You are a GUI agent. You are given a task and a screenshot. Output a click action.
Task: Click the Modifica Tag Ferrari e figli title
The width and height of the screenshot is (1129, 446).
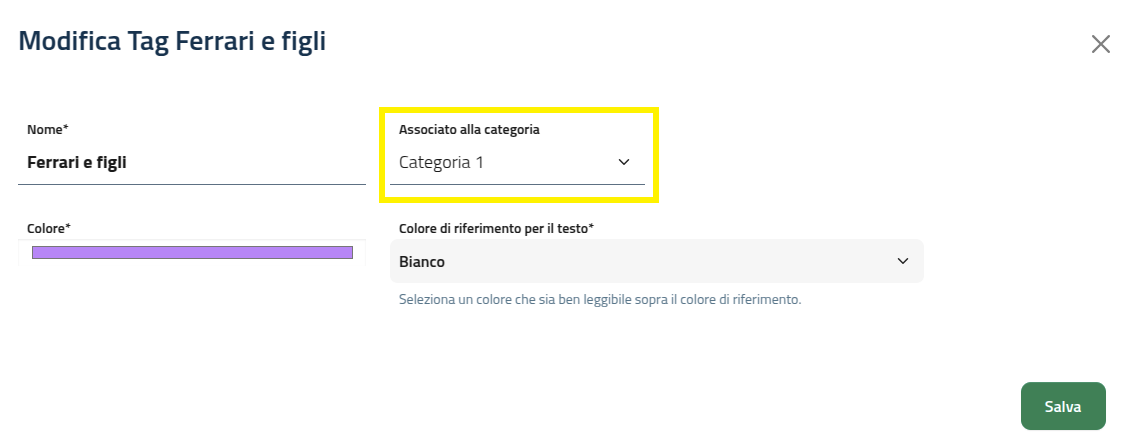coord(172,41)
